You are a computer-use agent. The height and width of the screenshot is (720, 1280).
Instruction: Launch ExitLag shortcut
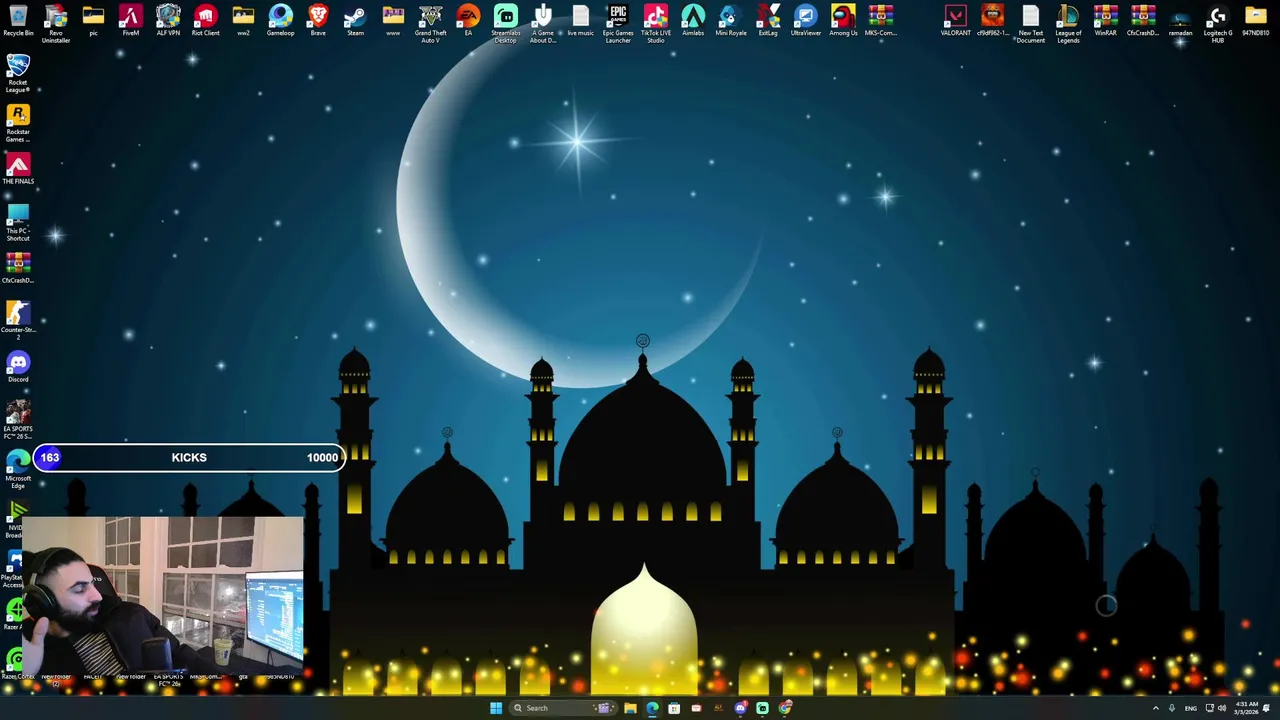click(x=768, y=20)
